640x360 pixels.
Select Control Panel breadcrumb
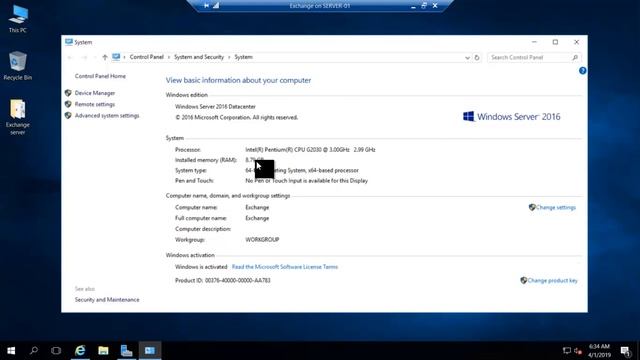coord(147,57)
